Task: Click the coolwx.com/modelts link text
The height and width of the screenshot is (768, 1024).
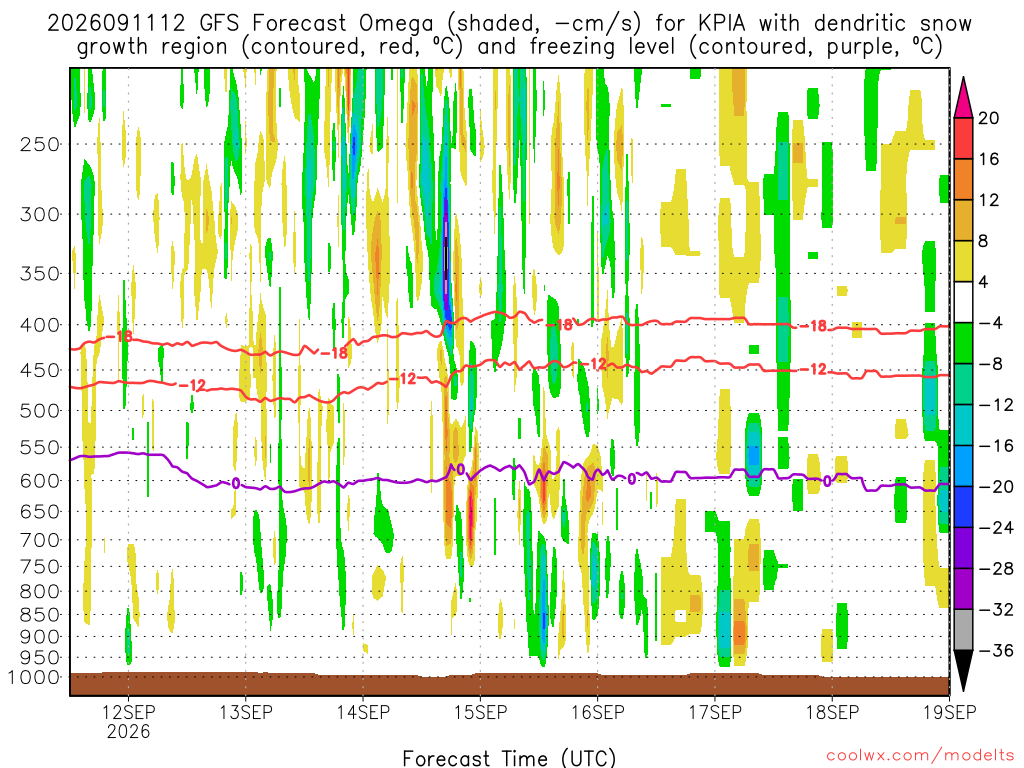Action: coord(920,755)
